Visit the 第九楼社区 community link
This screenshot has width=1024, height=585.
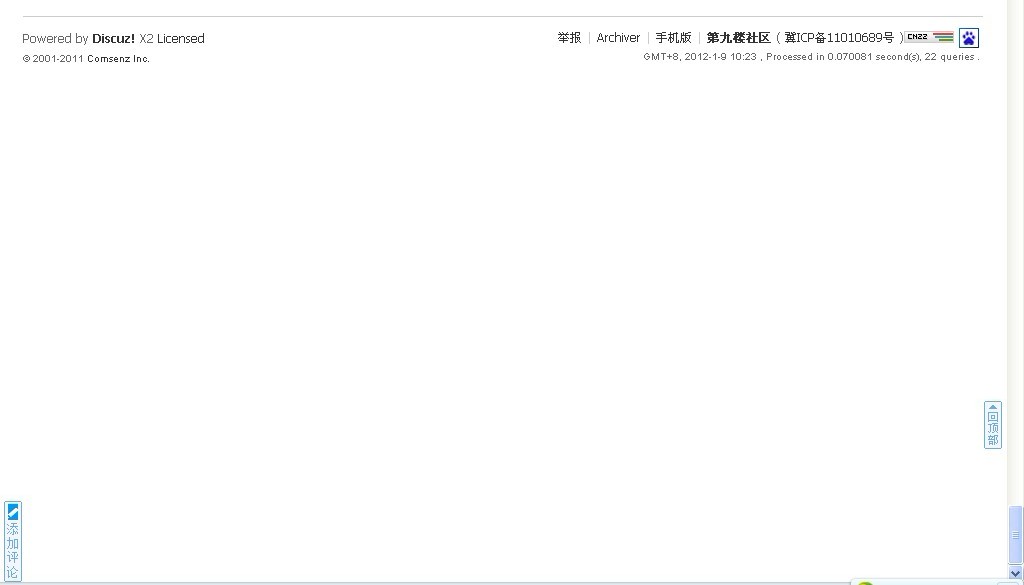[x=737, y=37]
